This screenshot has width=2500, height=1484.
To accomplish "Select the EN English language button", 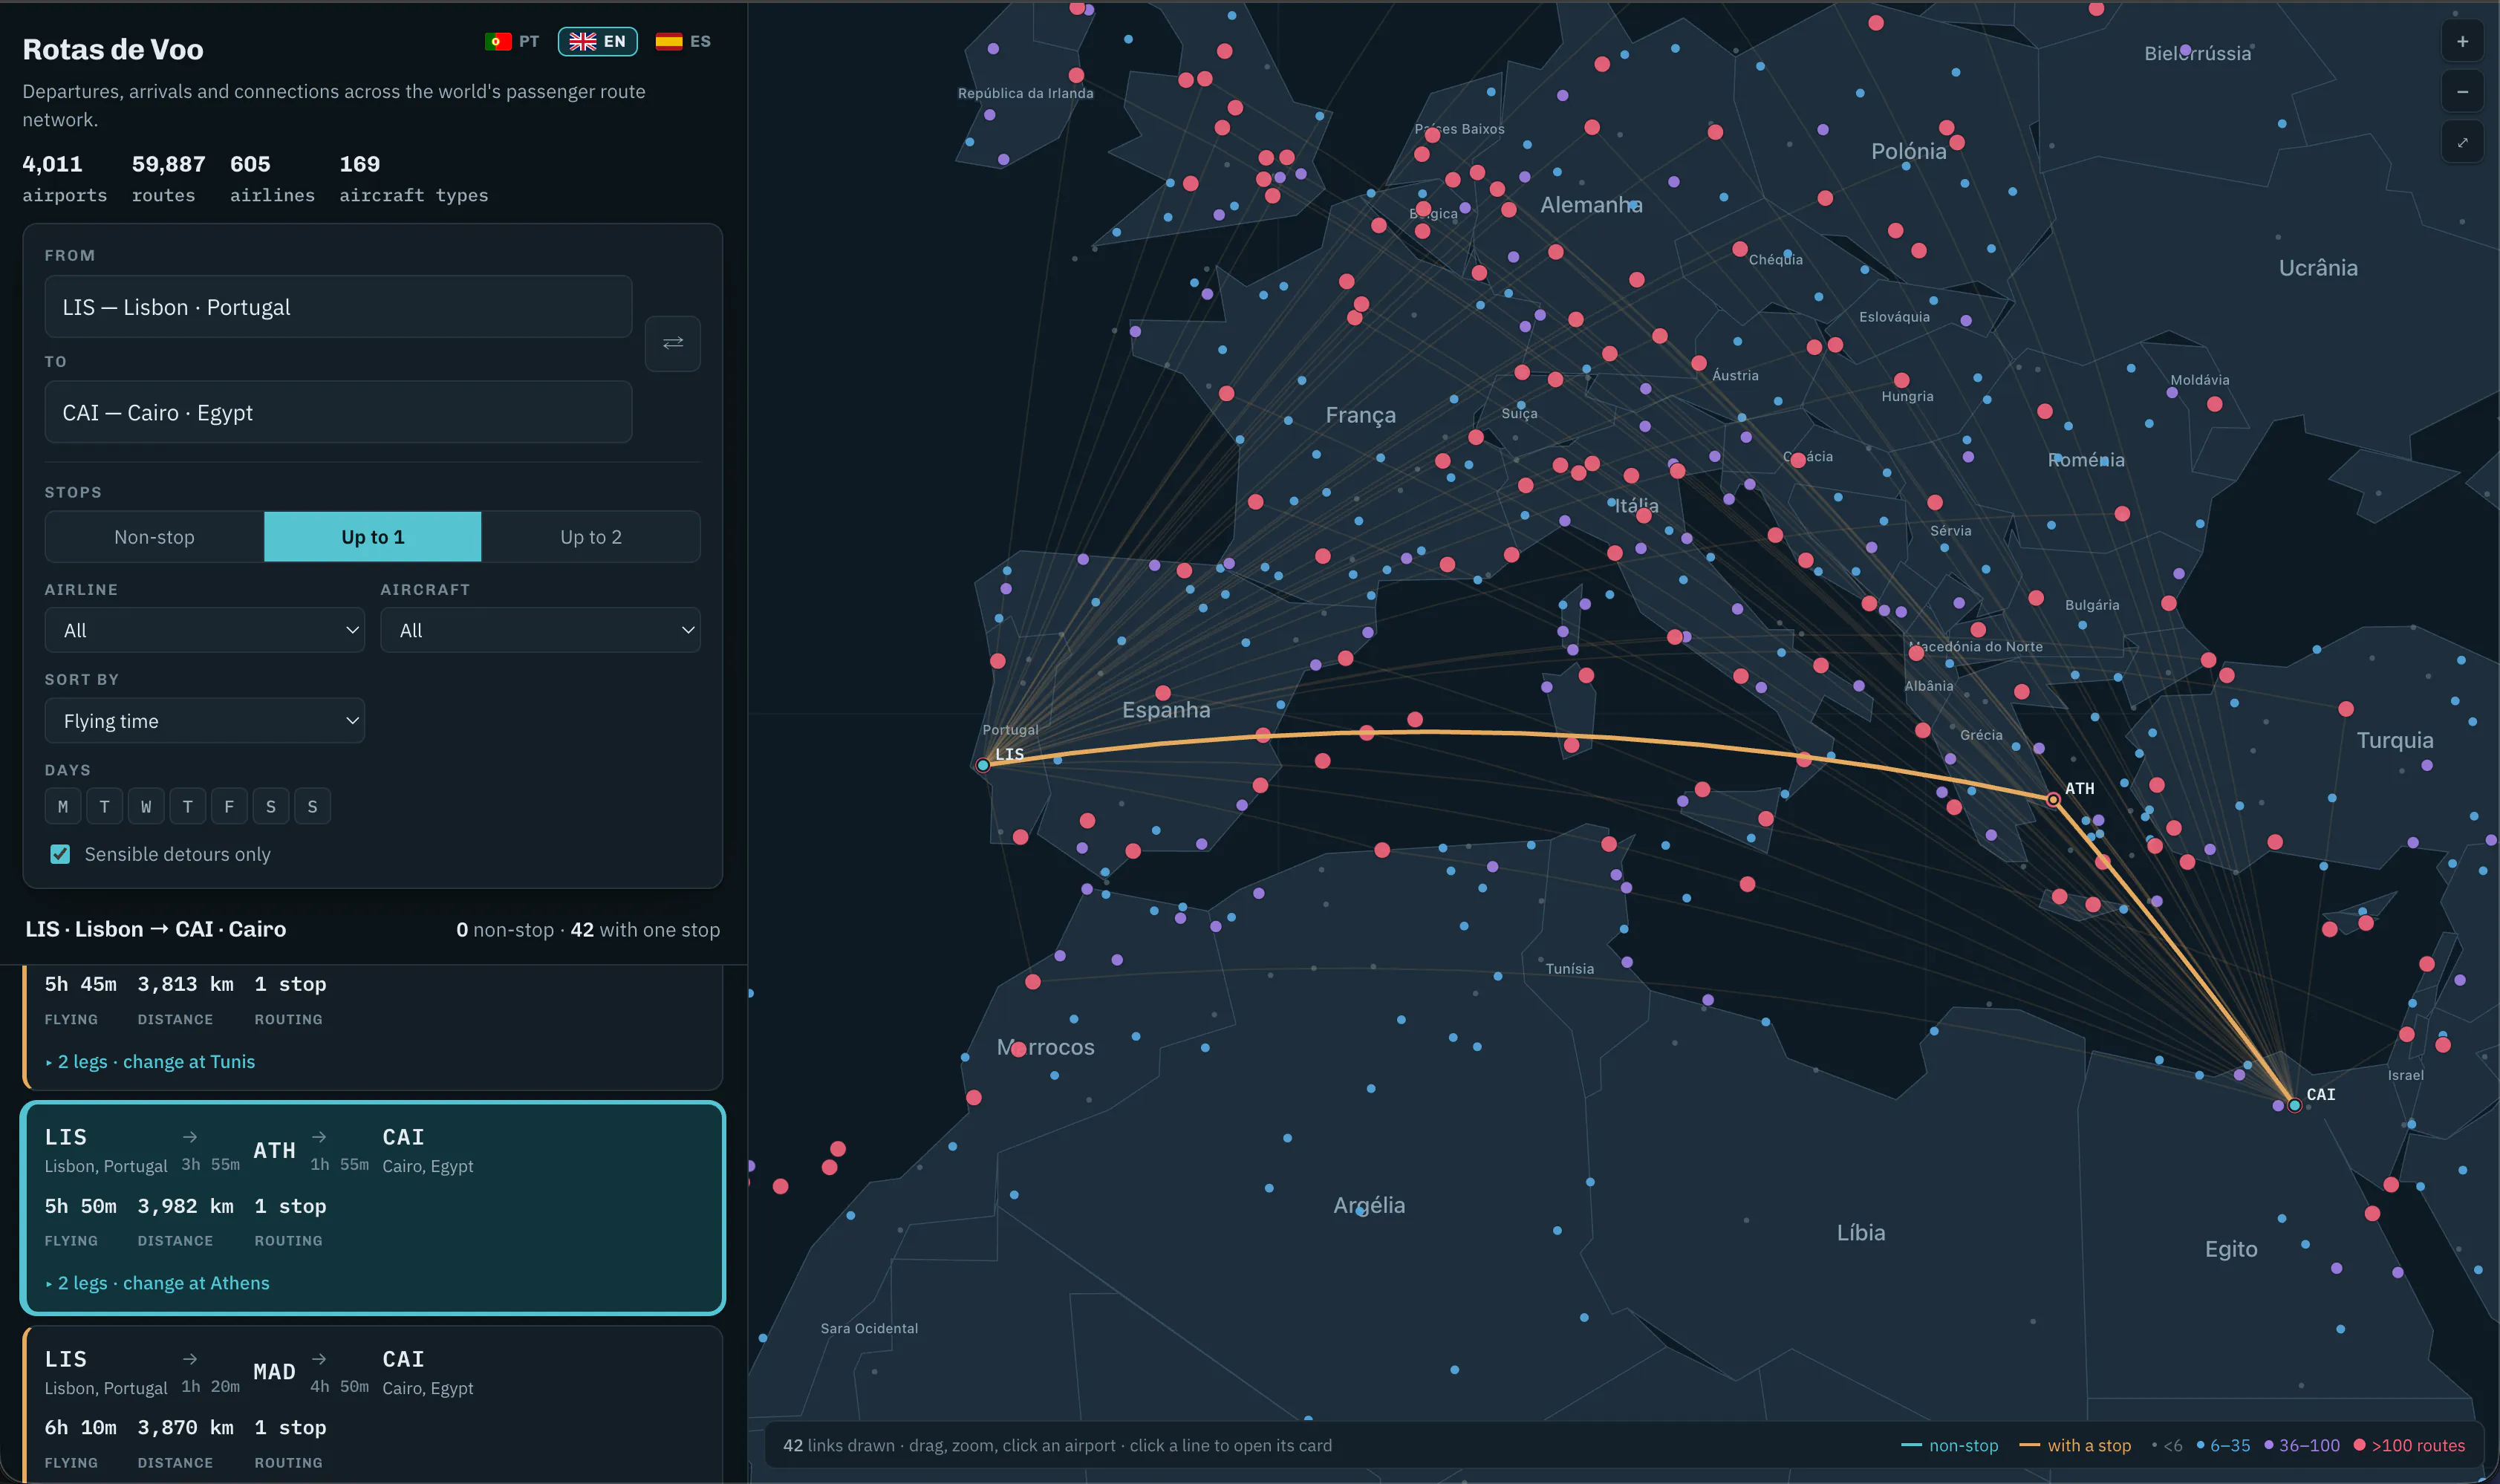I will (x=597, y=41).
